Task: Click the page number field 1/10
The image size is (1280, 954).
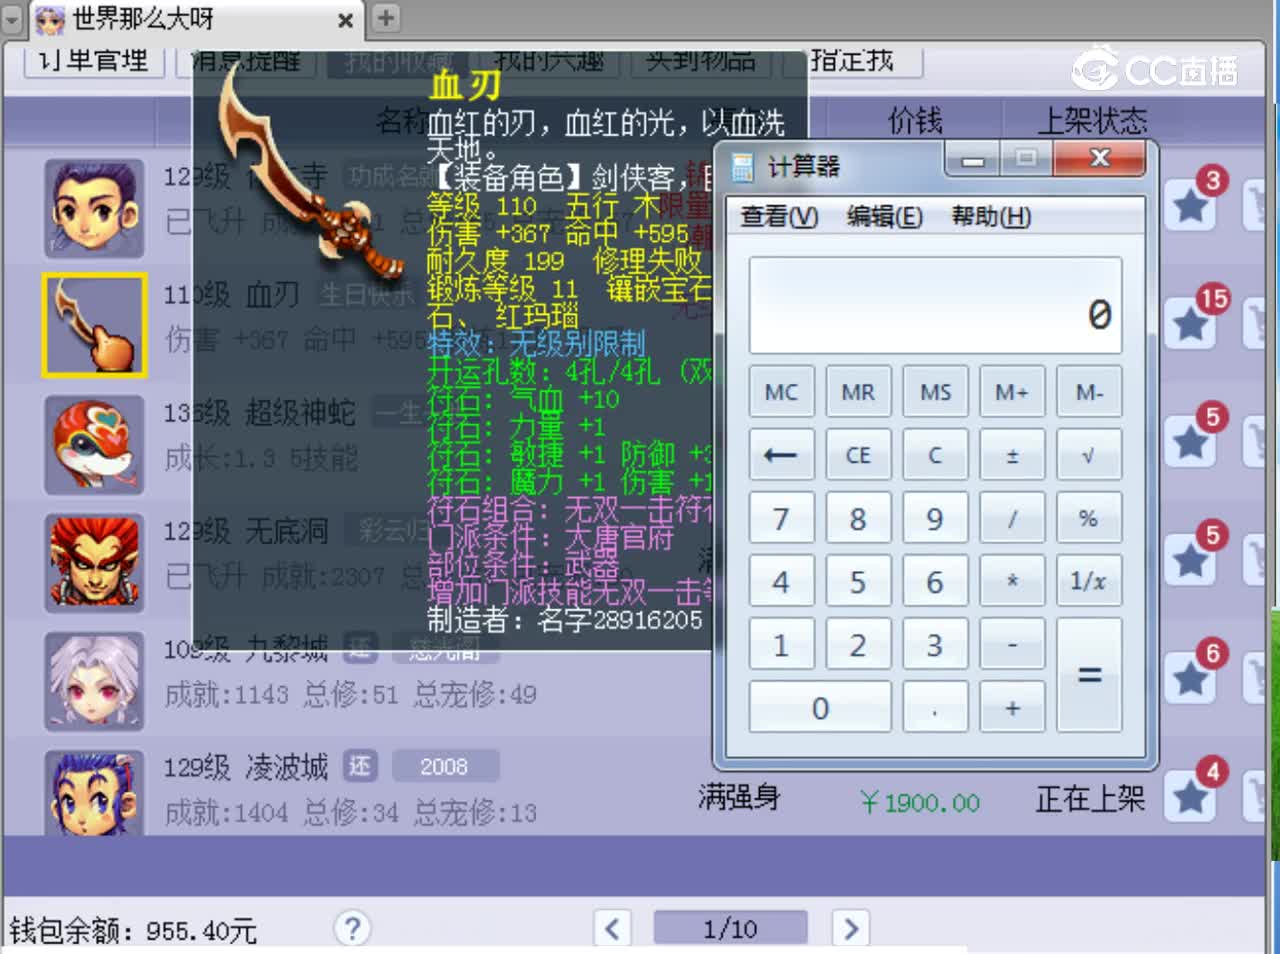Action: [730, 928]
